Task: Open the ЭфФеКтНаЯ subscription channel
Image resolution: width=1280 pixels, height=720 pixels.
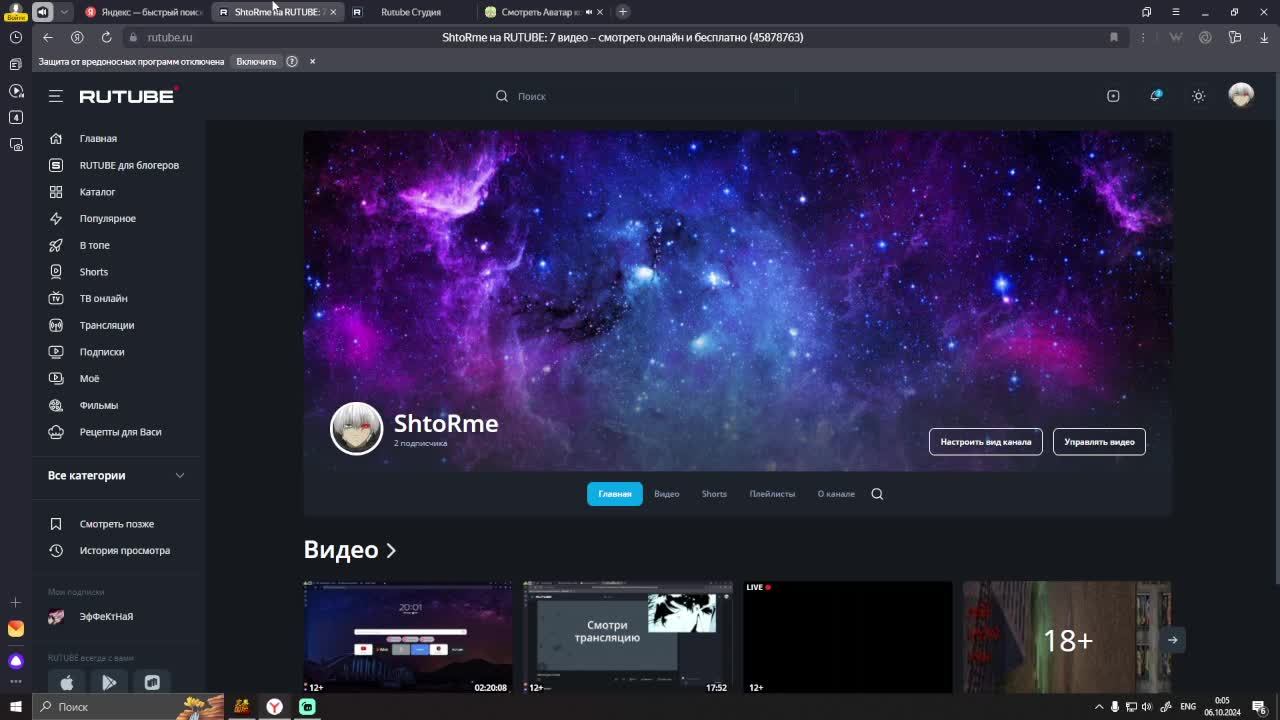Action: (x=105, y=616)
